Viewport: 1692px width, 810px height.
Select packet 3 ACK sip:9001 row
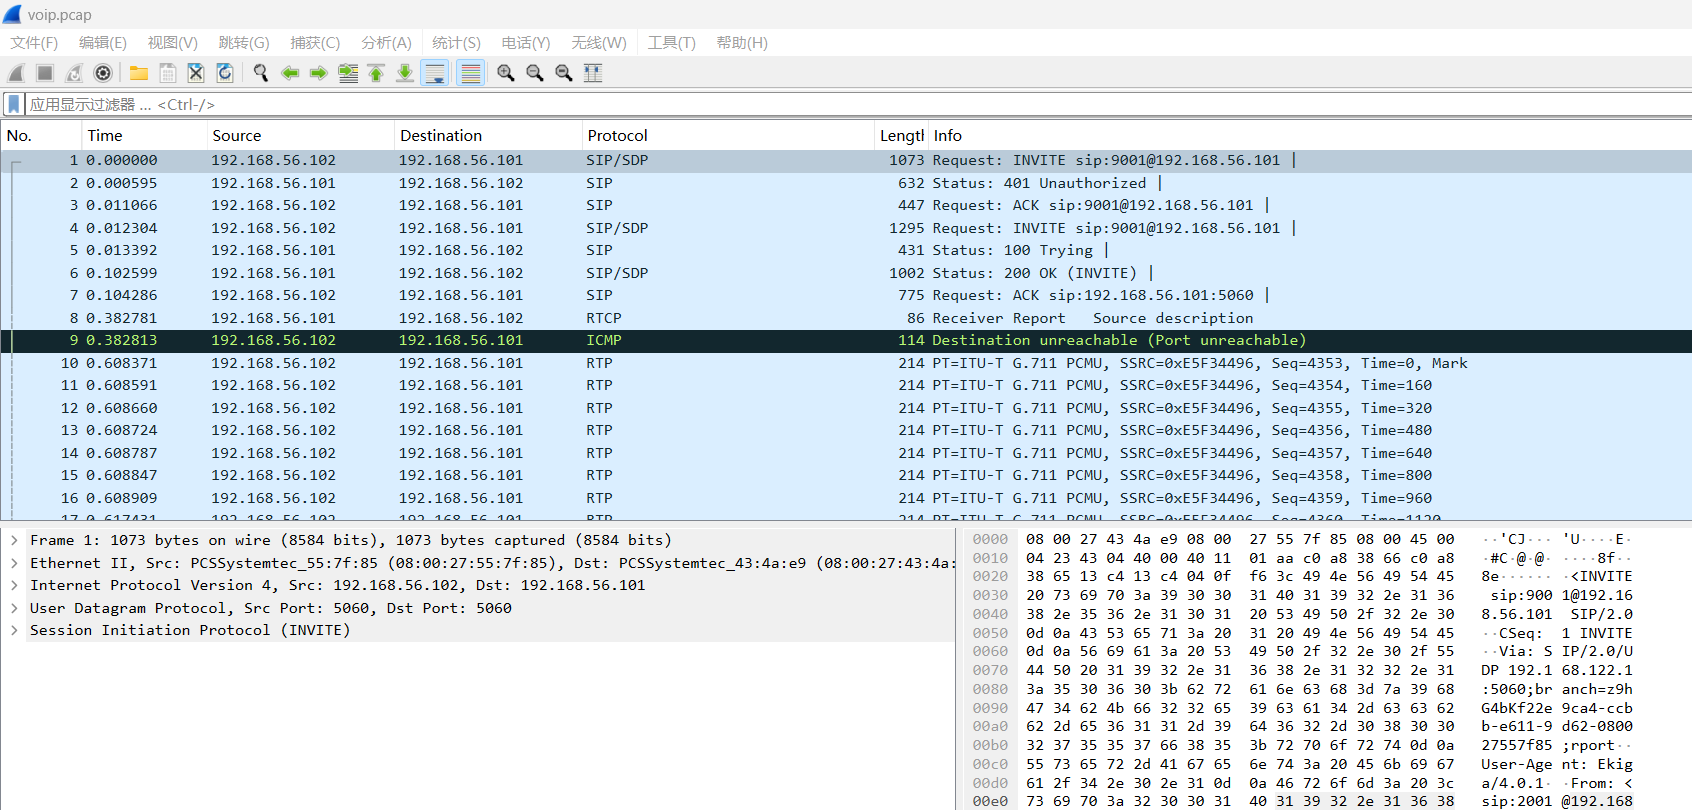[846, 205]
